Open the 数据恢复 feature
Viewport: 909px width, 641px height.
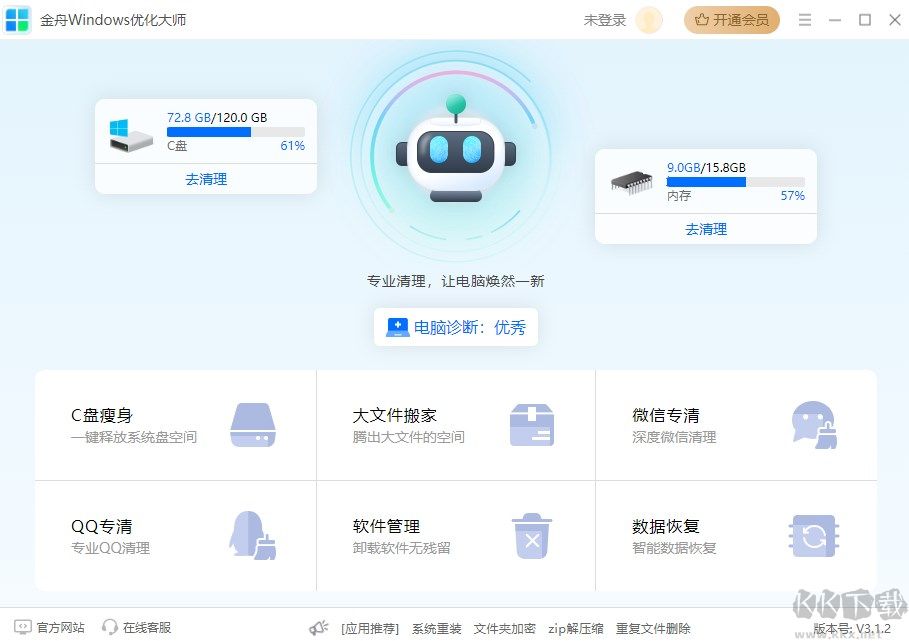click(x=736, y=536)
